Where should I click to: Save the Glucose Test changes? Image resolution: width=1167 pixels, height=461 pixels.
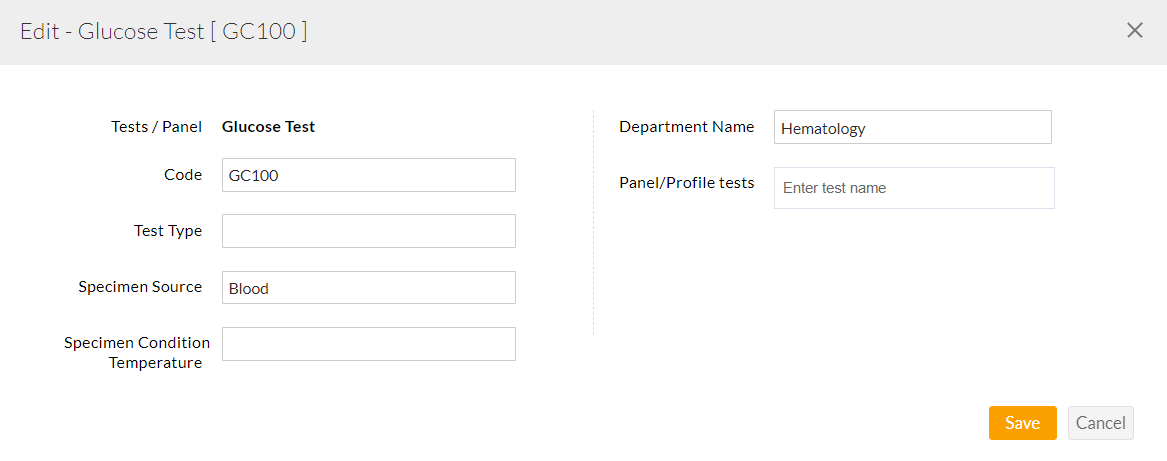pyautogui.click(x=1022, y=423)
